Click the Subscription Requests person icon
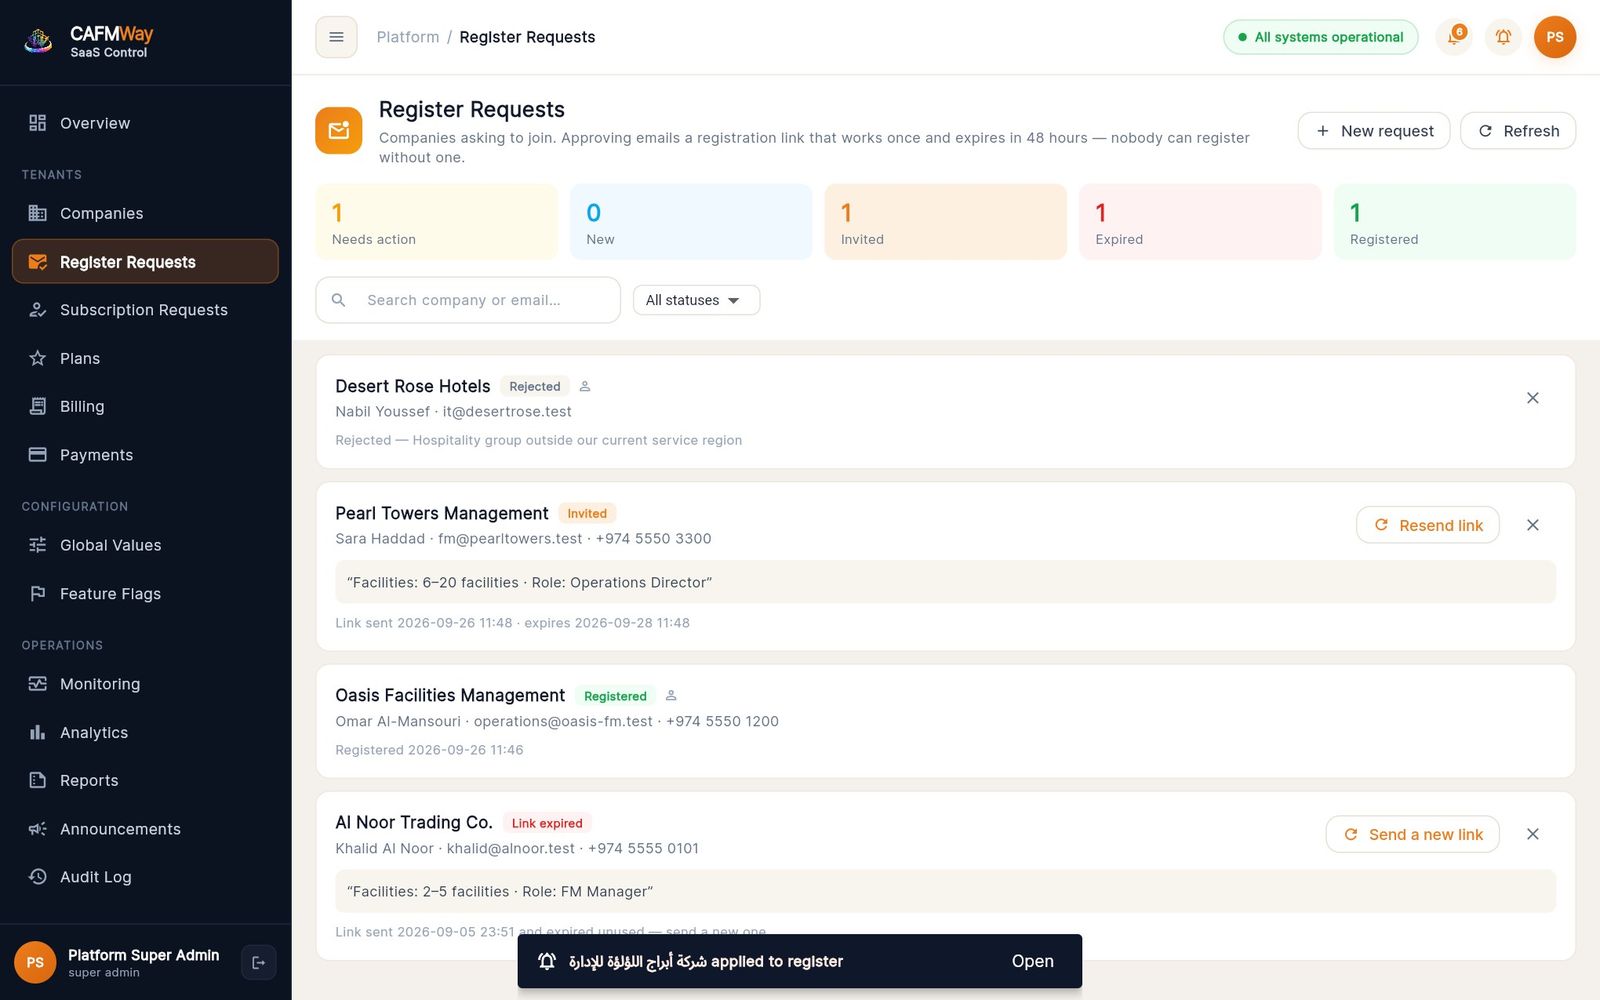 pyautogui.click(x=38, y=310)
